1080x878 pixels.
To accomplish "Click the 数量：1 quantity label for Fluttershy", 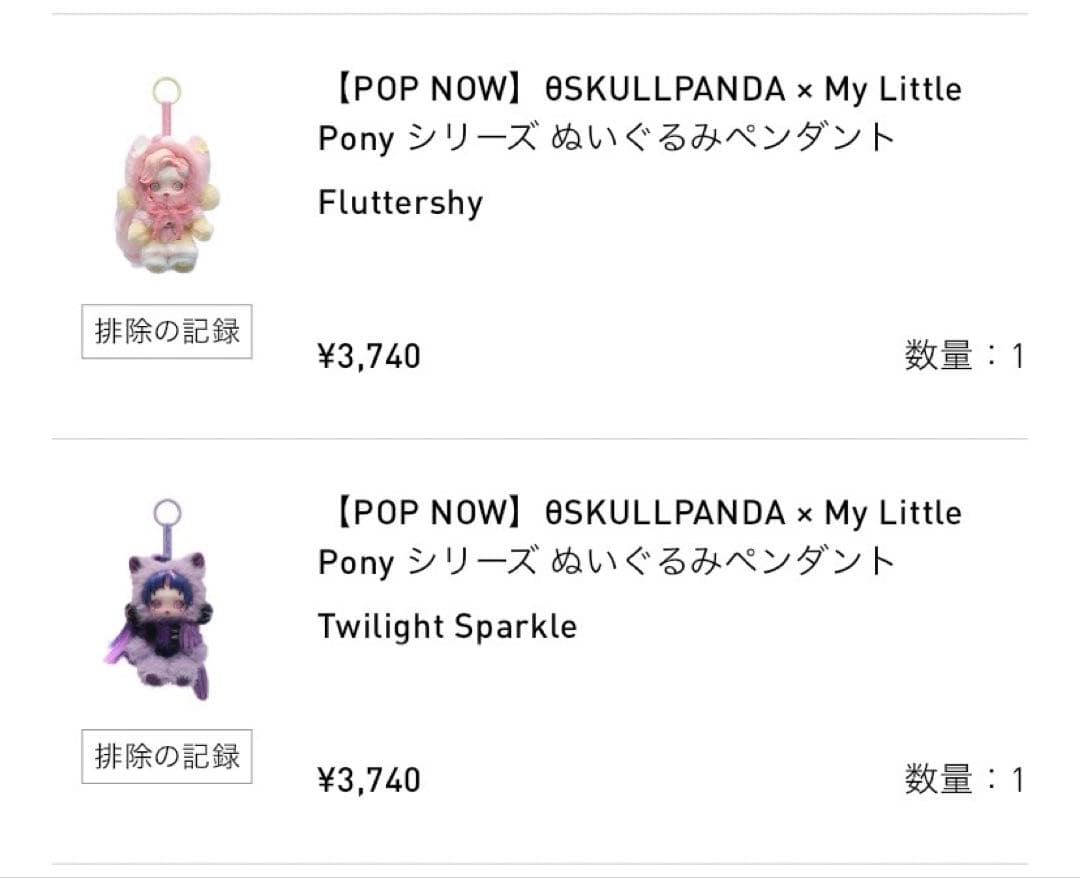I will click(965, 356).
